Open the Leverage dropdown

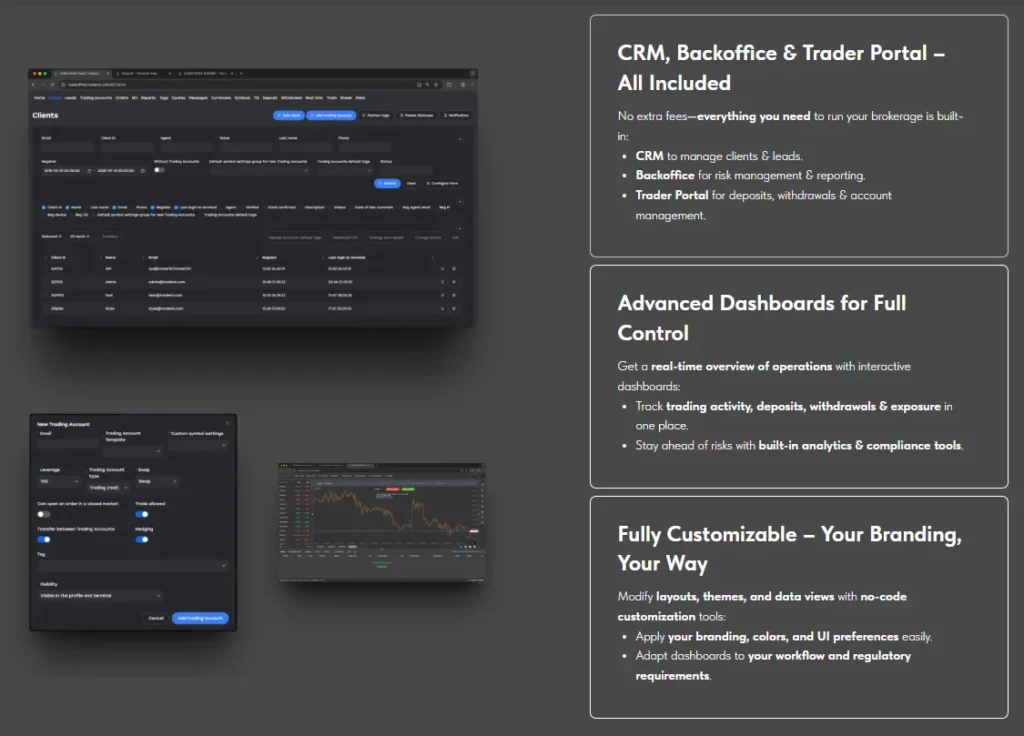pyautogui.click(x=58, y=481)
